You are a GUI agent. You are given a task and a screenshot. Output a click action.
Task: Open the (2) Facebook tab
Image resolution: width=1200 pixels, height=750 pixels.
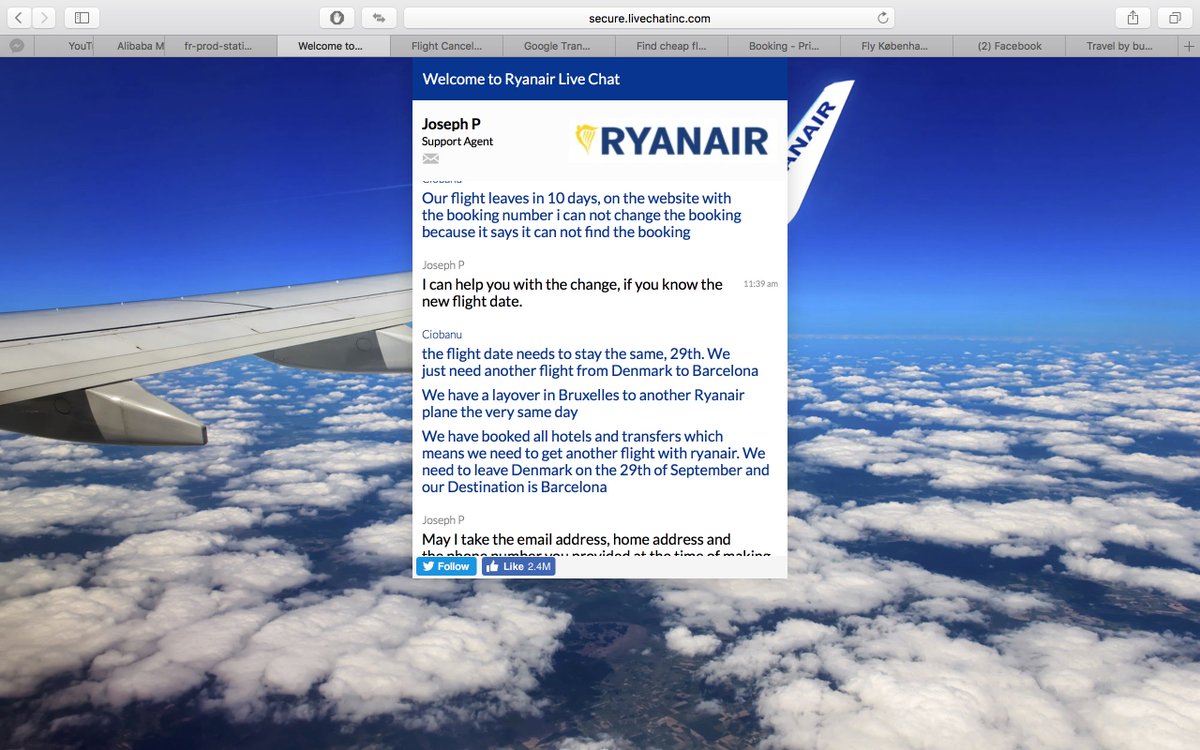pos(1008,46)
